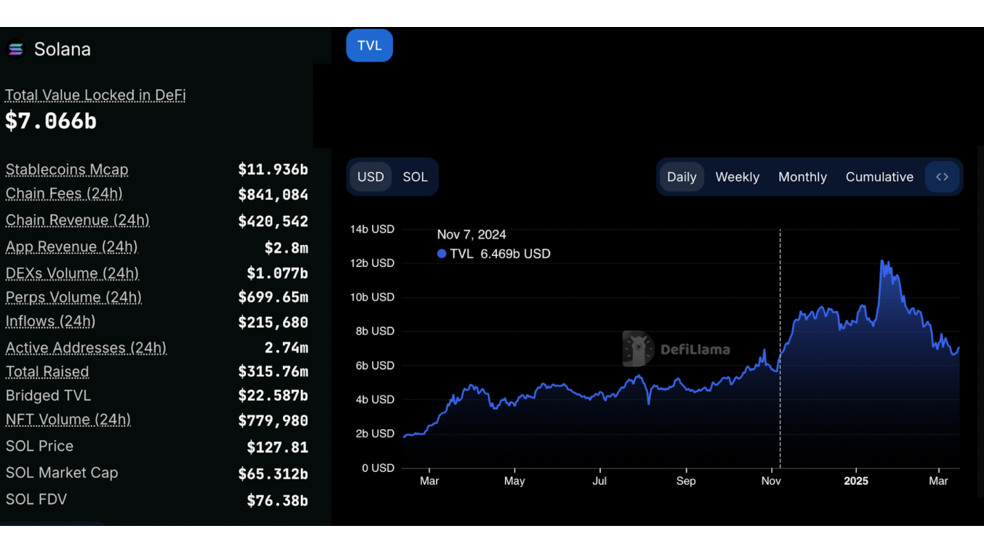Select the Weekly interval tab
Image resolution: width=984 pixels, height=554 pixels.
[x=737, y=177]
